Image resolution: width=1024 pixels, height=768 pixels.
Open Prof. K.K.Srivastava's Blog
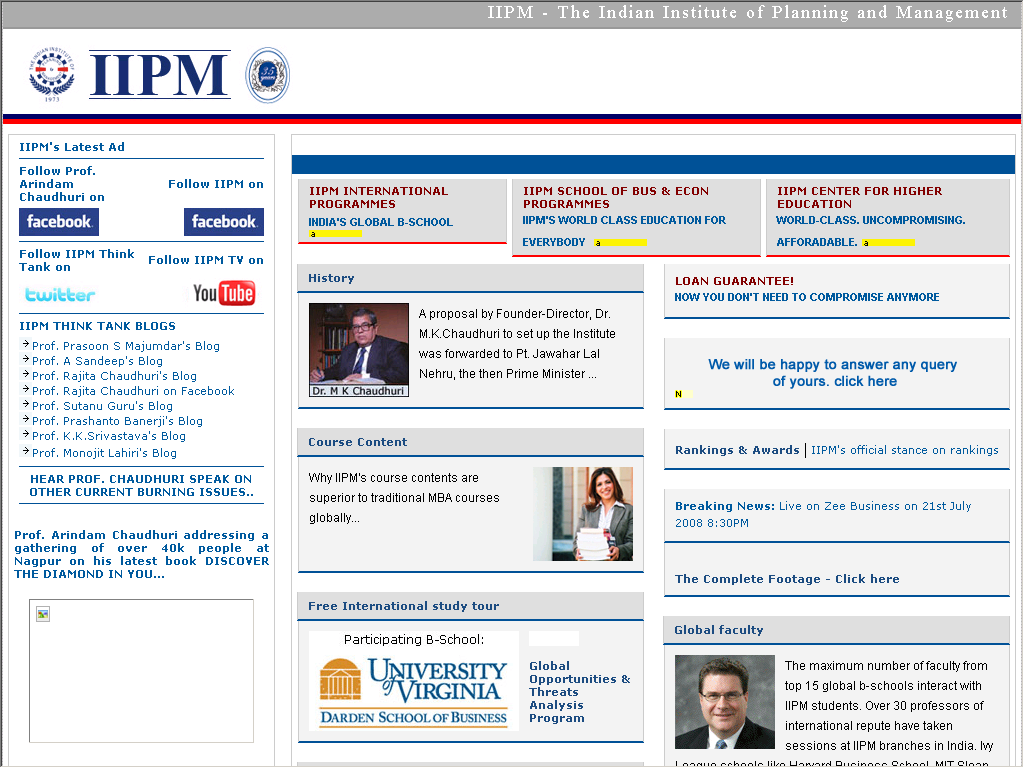109,436
